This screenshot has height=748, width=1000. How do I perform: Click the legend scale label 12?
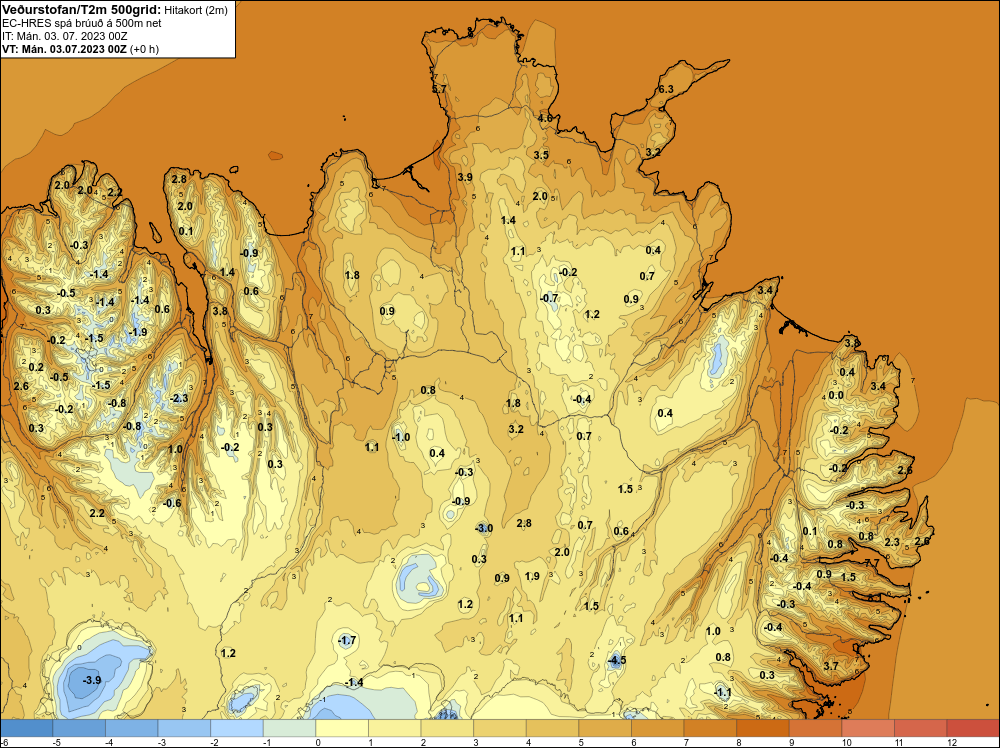(952, 742)
